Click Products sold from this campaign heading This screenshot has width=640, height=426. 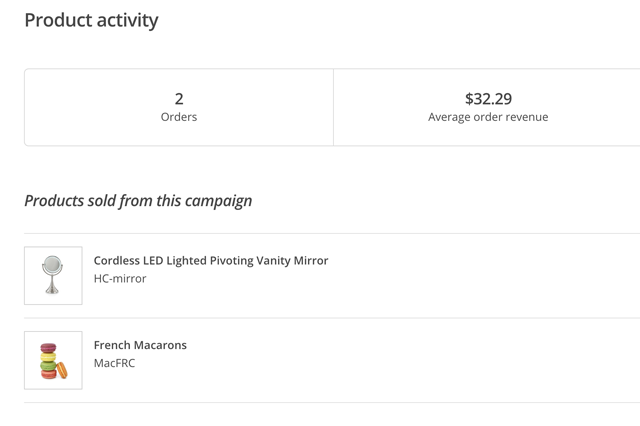(138, 200)
